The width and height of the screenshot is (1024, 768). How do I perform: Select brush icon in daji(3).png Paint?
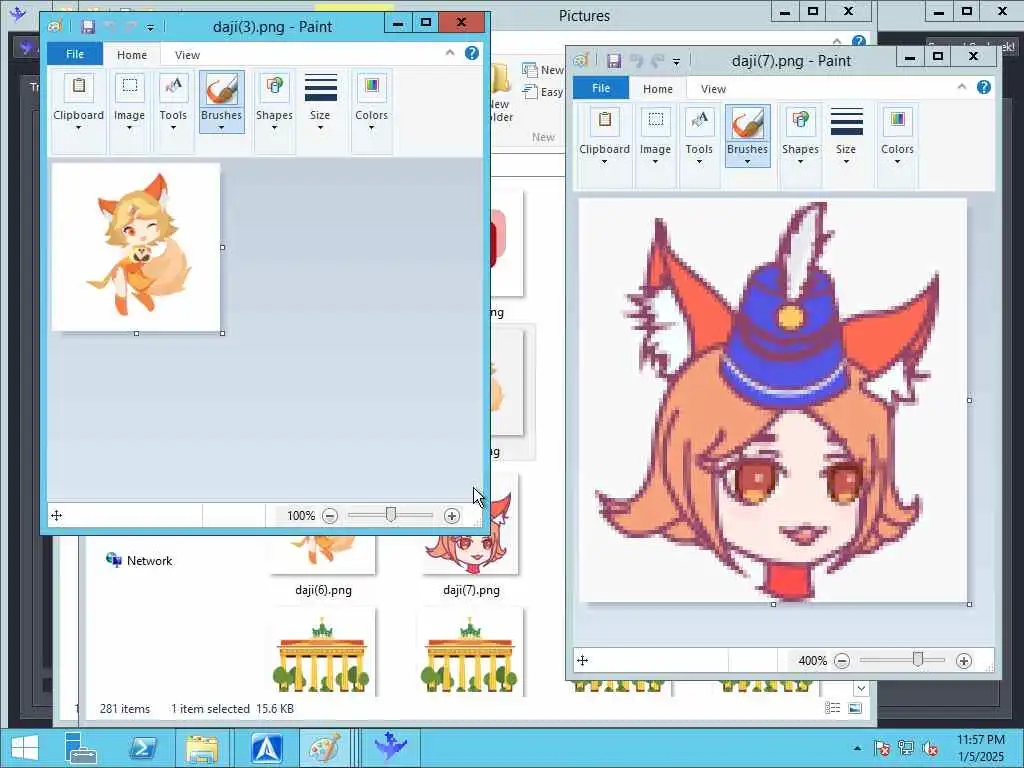point(221,89)
